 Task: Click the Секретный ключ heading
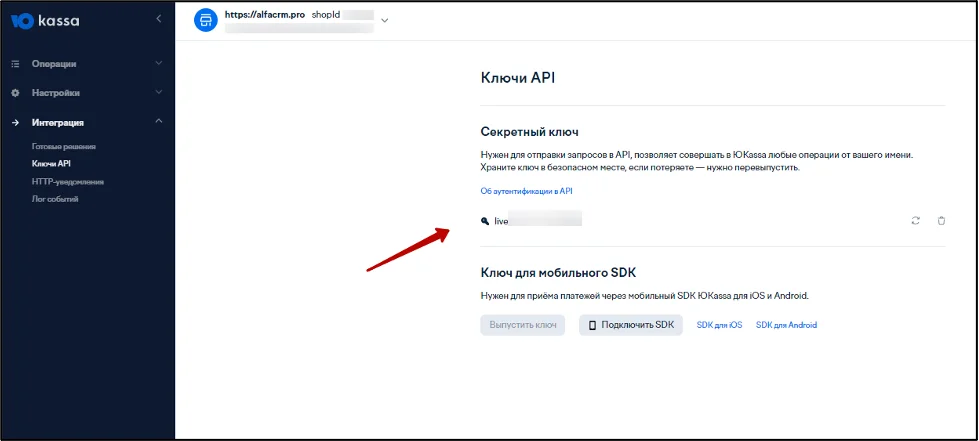(x=529, y=132)
